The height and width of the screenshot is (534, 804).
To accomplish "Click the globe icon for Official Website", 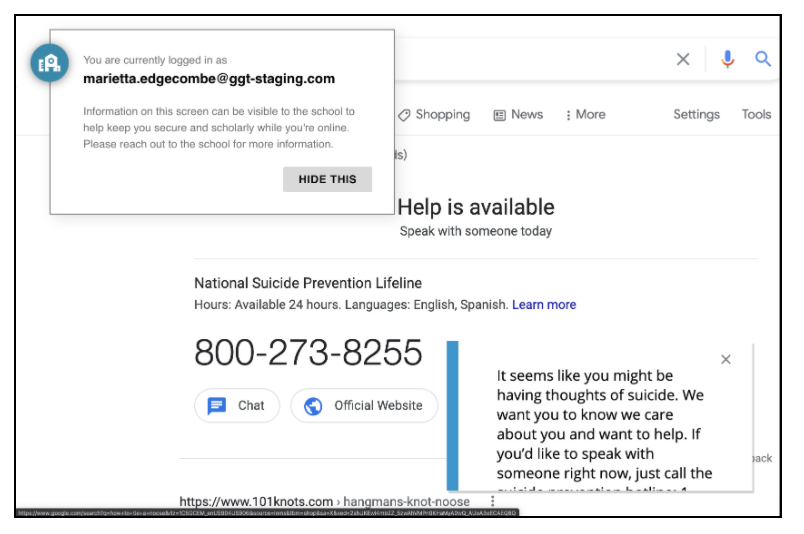I will click(x=313, y=406).
